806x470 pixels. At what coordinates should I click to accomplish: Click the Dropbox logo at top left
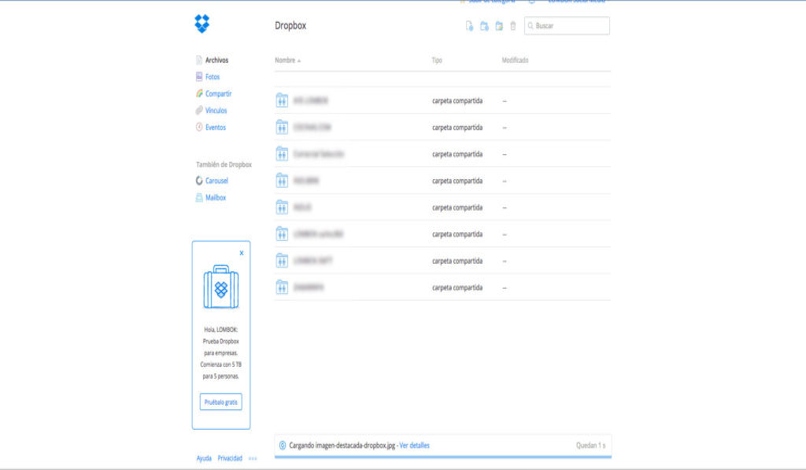202,24
